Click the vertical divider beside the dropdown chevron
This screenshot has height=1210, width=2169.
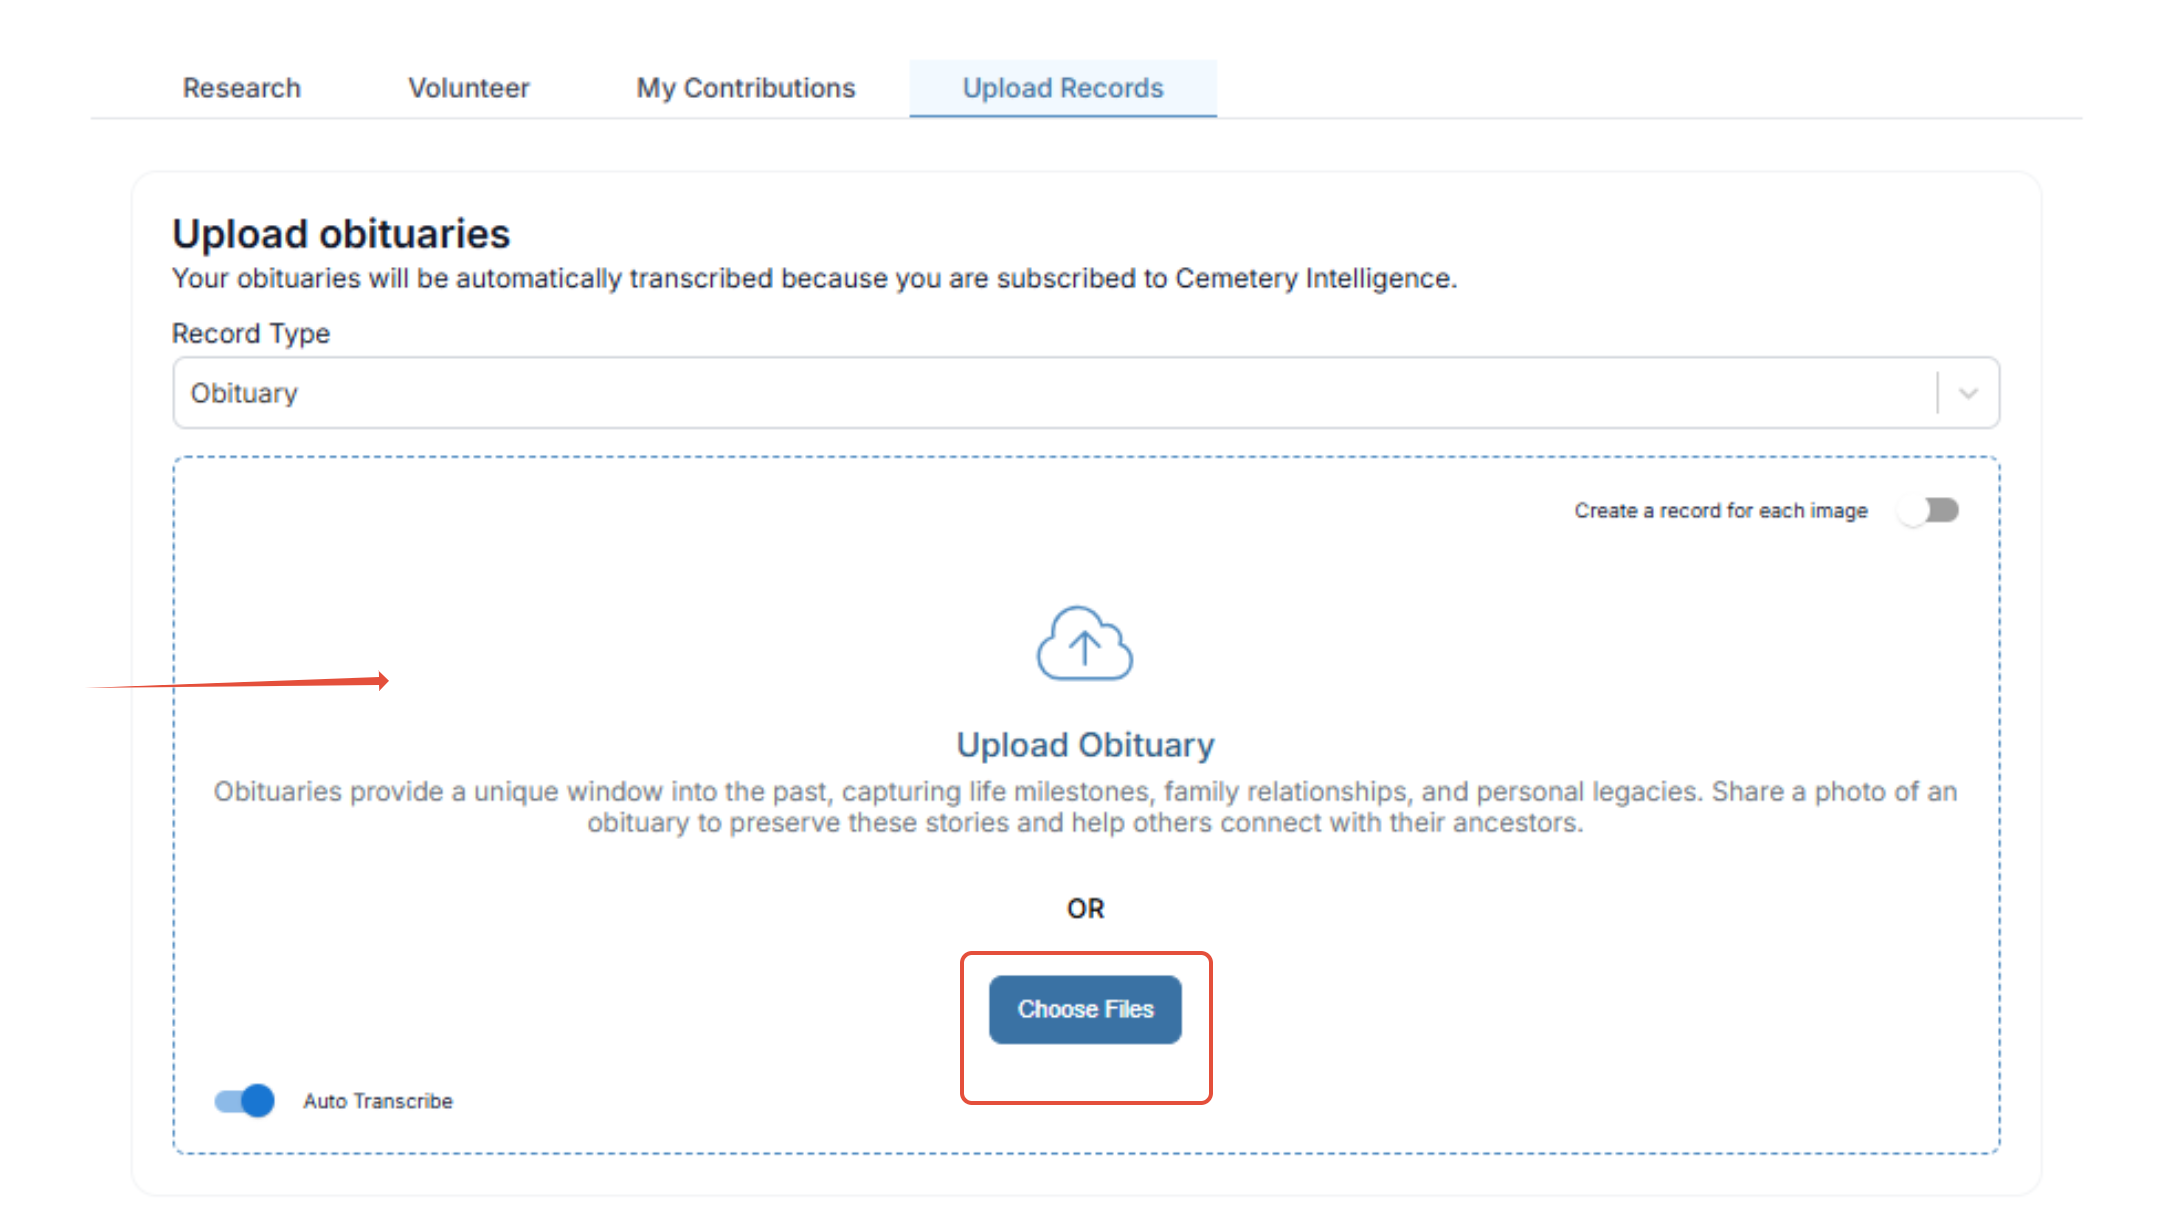pos(1937,393)
